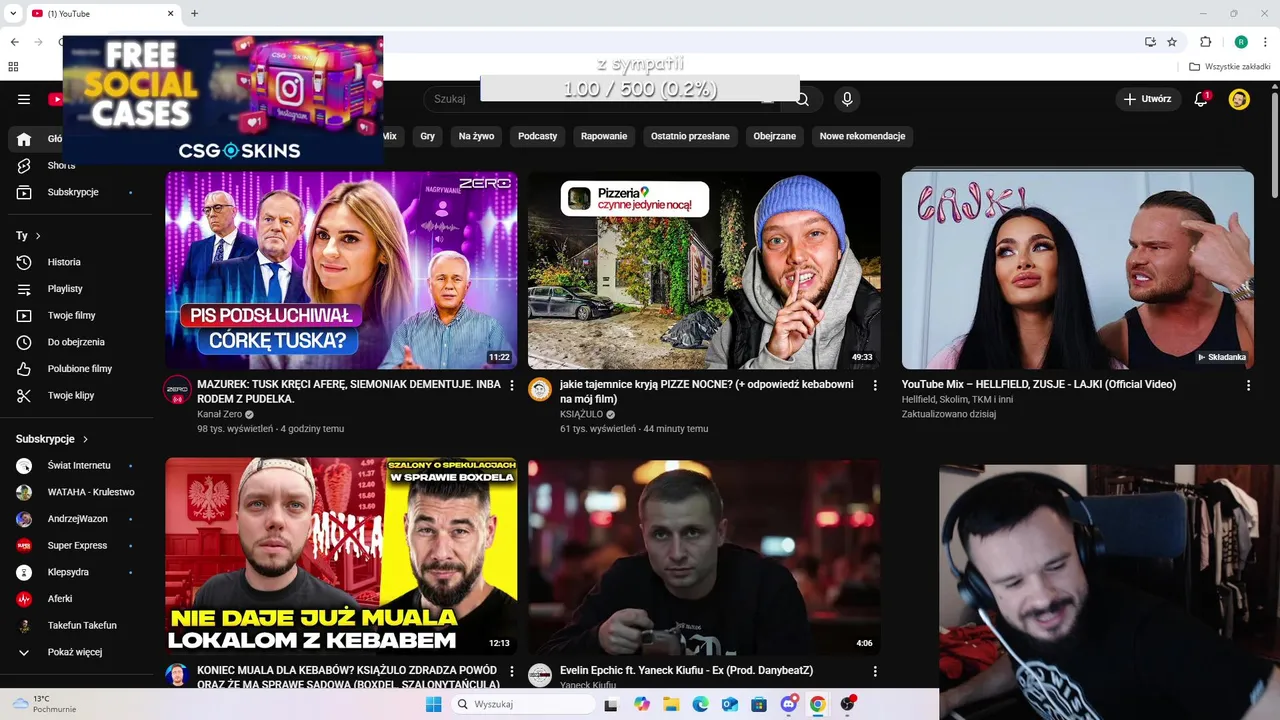This screenshot has height=720, width=1280.
Task: Open Chrome profile R avatar
Action: pos(1241,42)
